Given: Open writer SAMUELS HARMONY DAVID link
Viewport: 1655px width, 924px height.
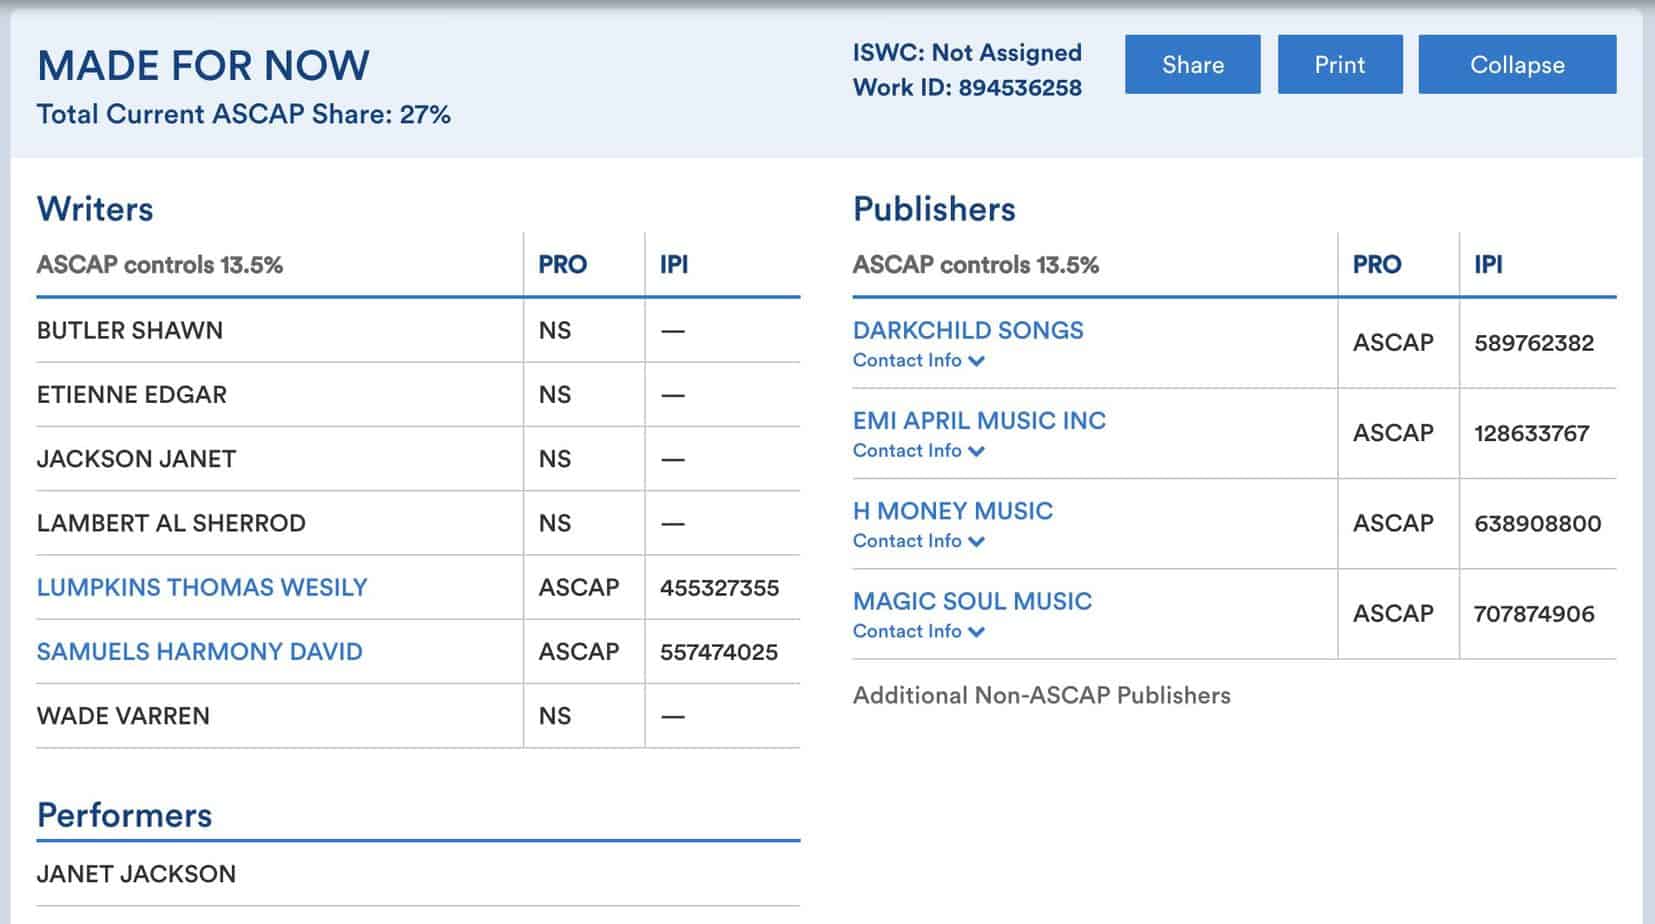Looking at the screenshot, I should coord(199,652).
